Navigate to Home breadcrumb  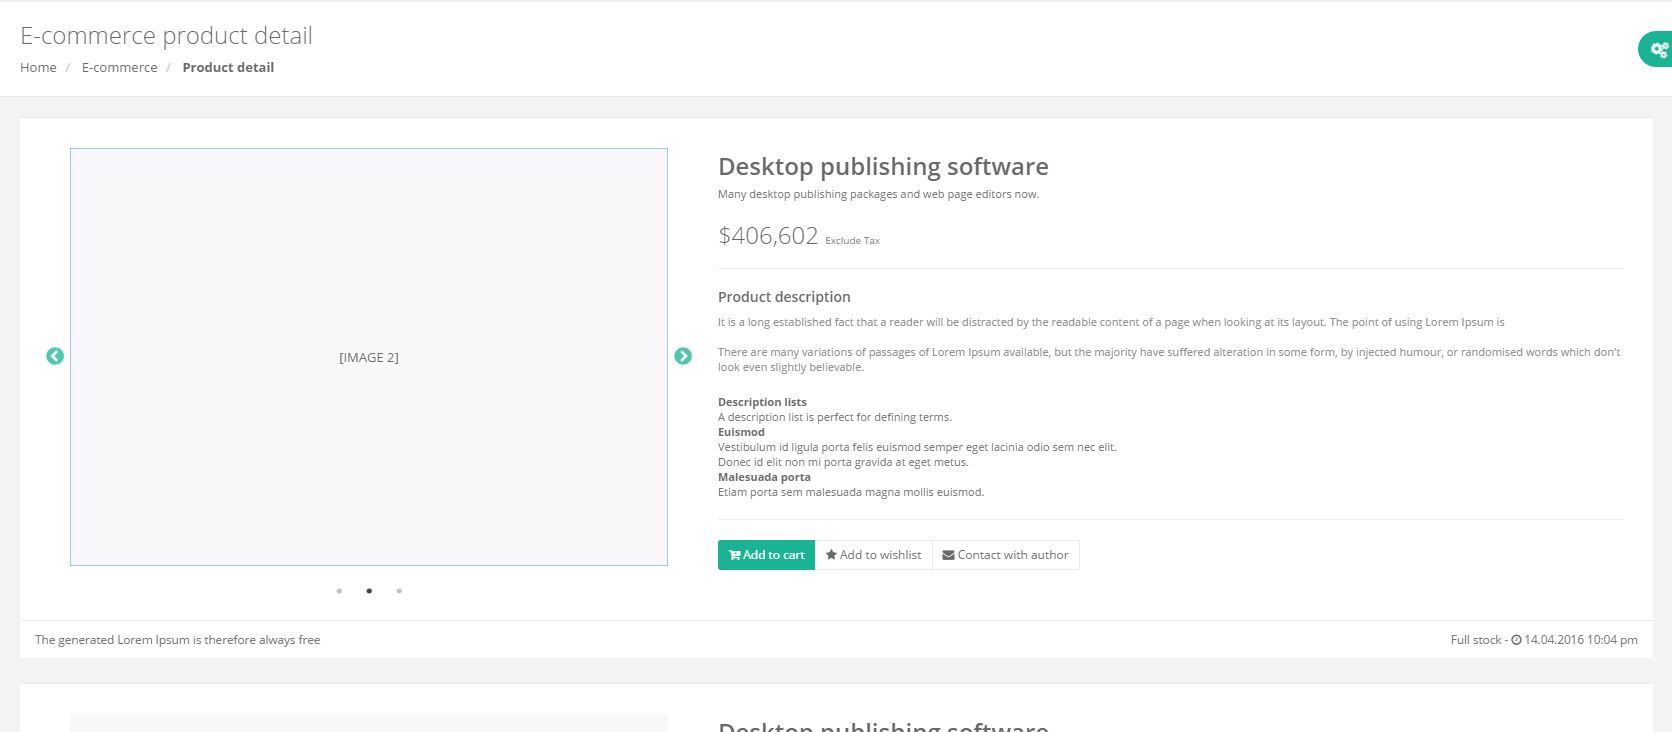coord(38,67)
